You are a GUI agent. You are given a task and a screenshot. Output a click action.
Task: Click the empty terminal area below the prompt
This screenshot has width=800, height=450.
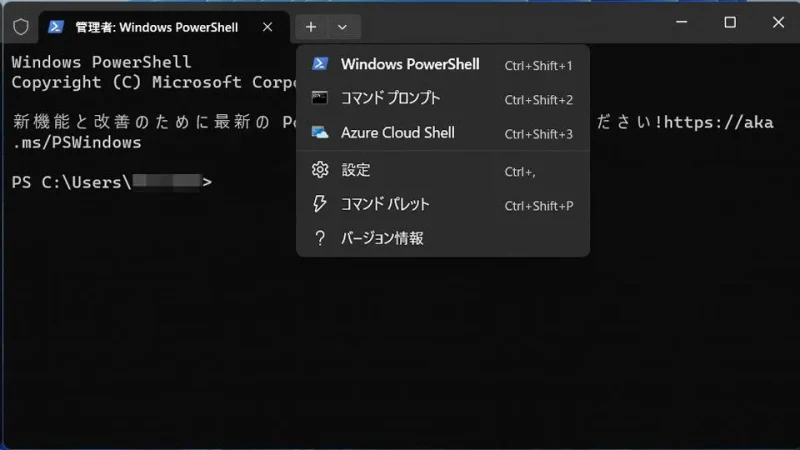[x=400, y=350]
